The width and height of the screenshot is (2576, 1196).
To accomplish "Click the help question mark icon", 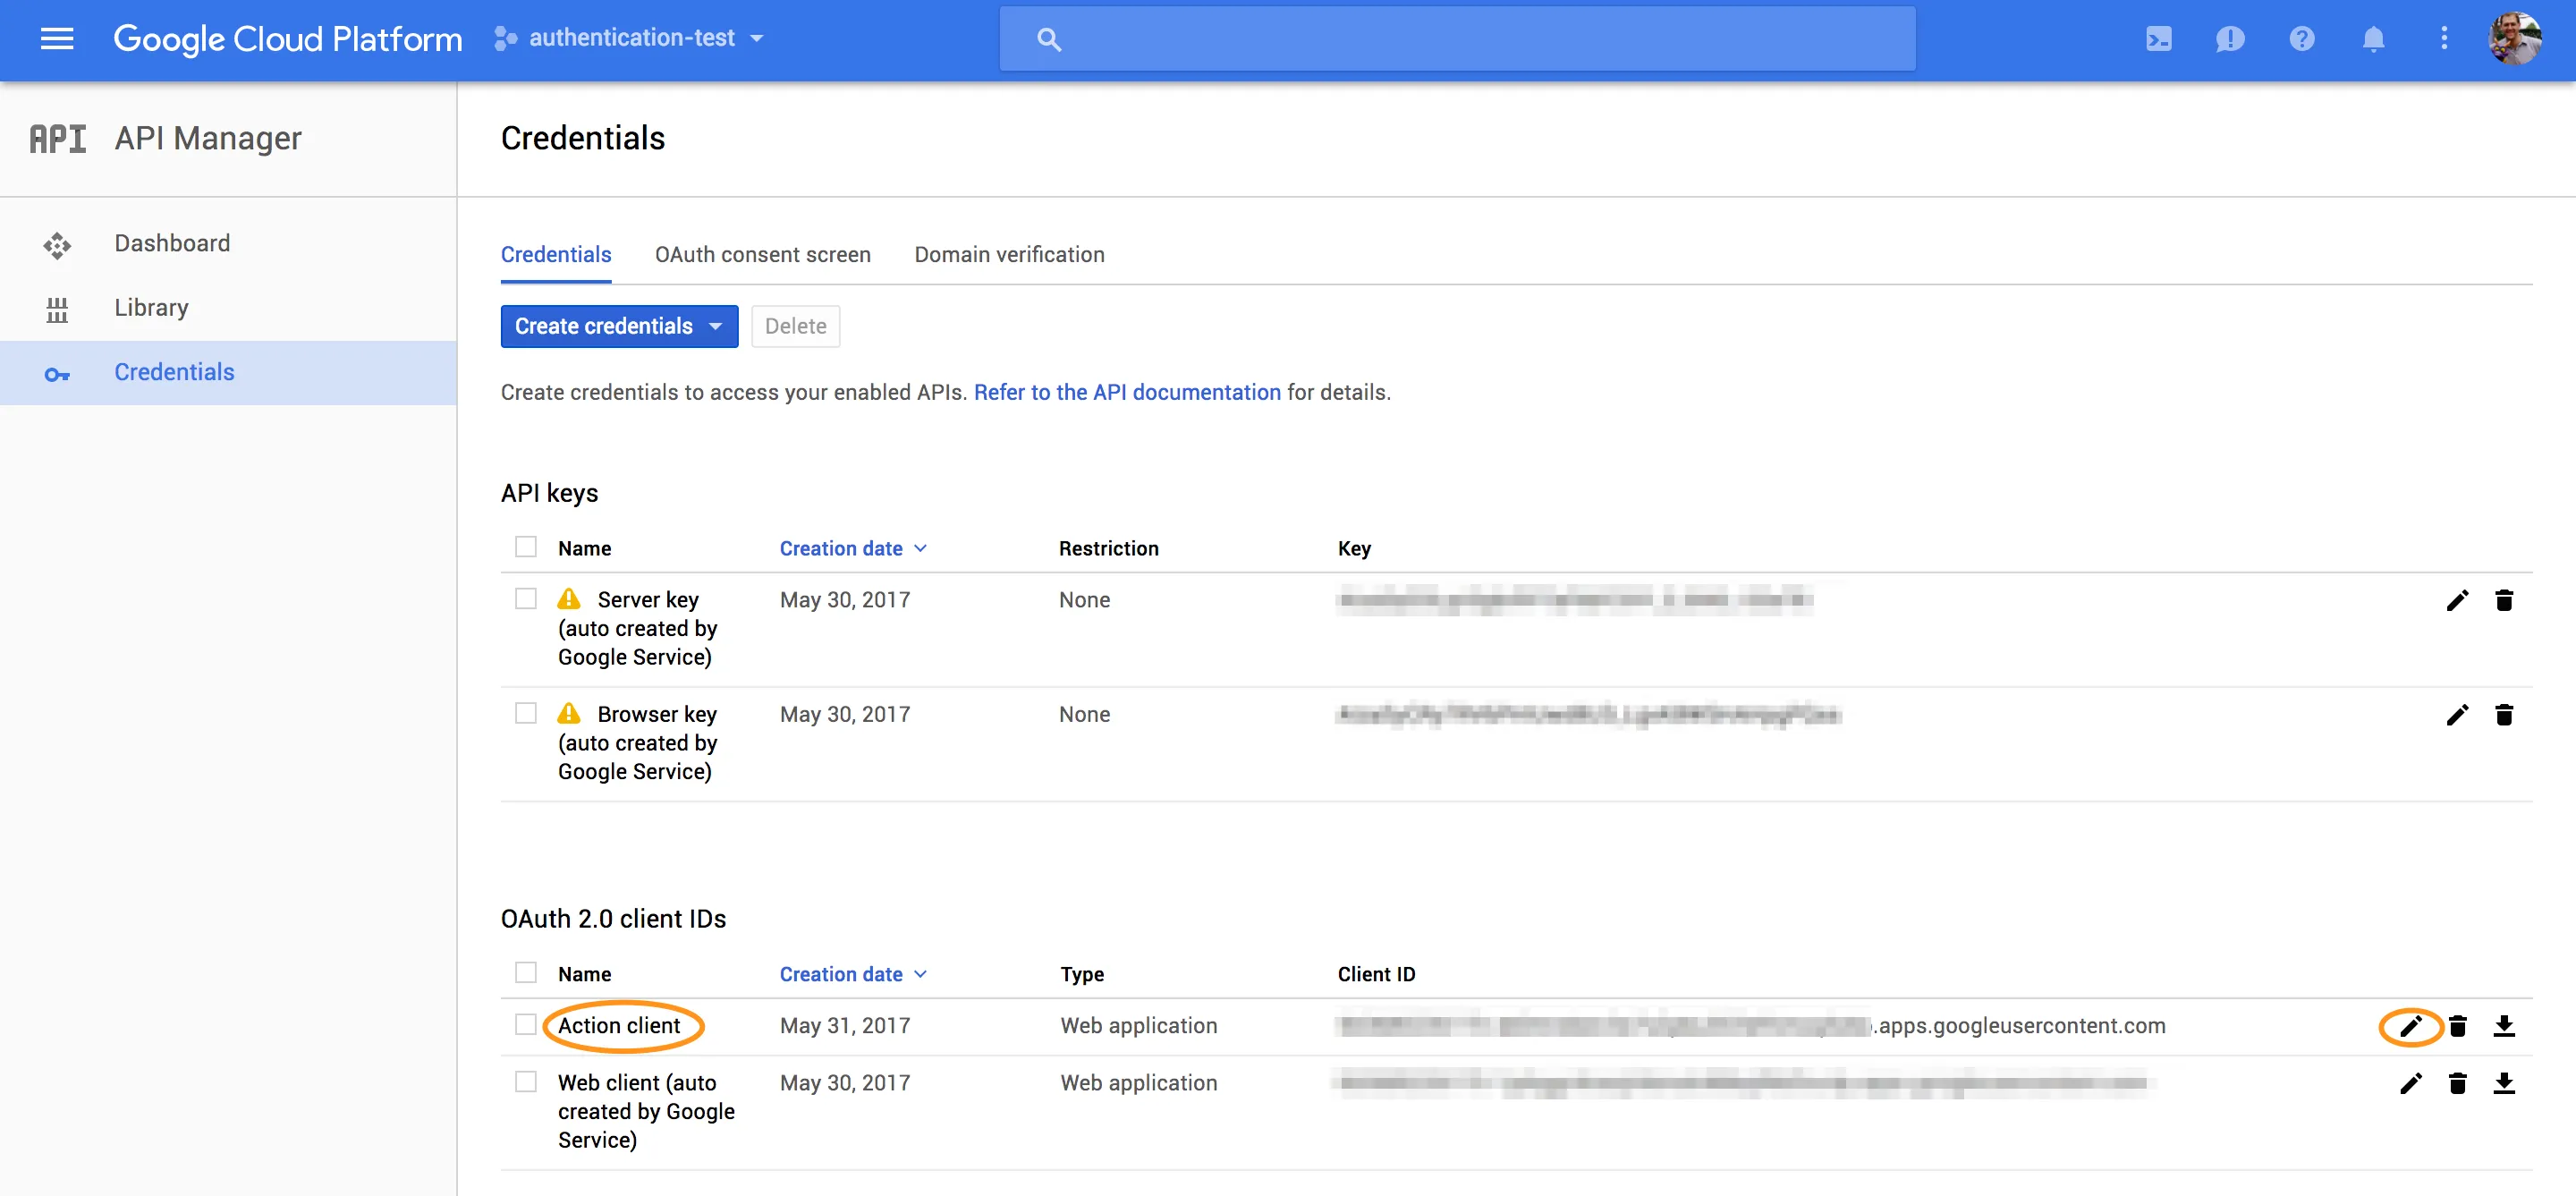I will (2301, 38).
